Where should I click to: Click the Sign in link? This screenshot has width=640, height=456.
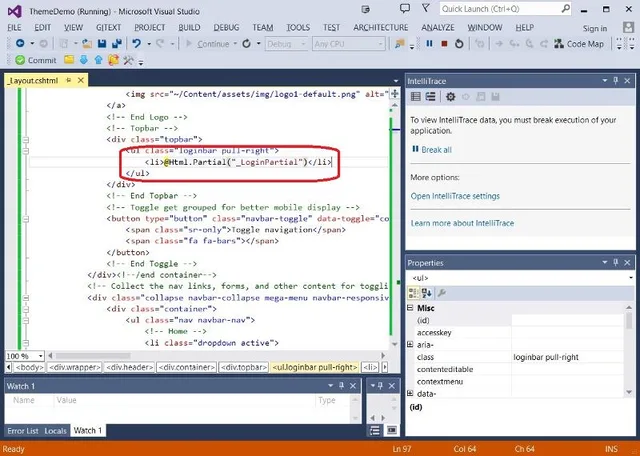[x=595, y=28]
